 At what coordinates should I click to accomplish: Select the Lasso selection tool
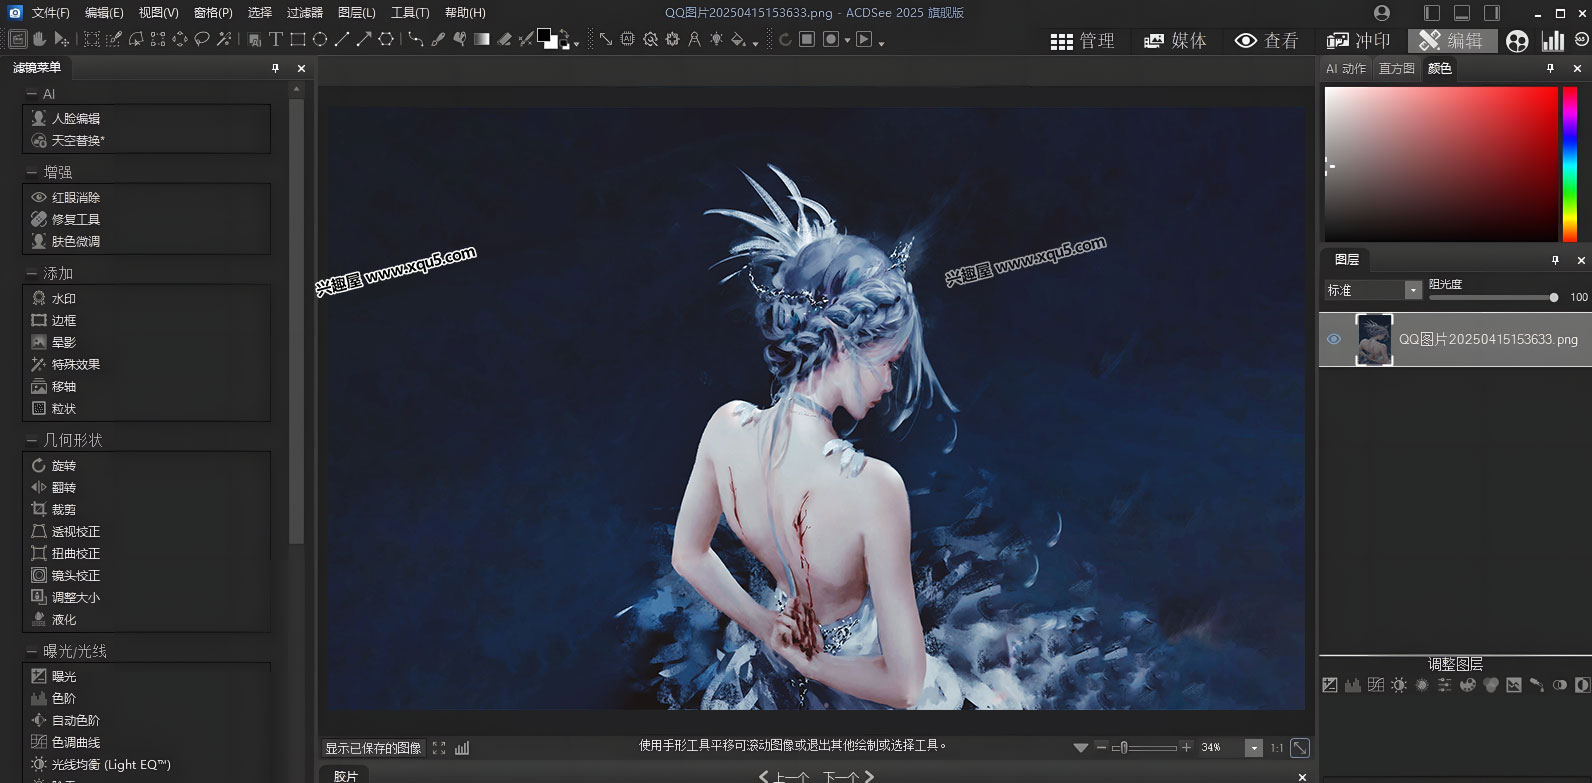pyautogui.click(x=201, y=39)
